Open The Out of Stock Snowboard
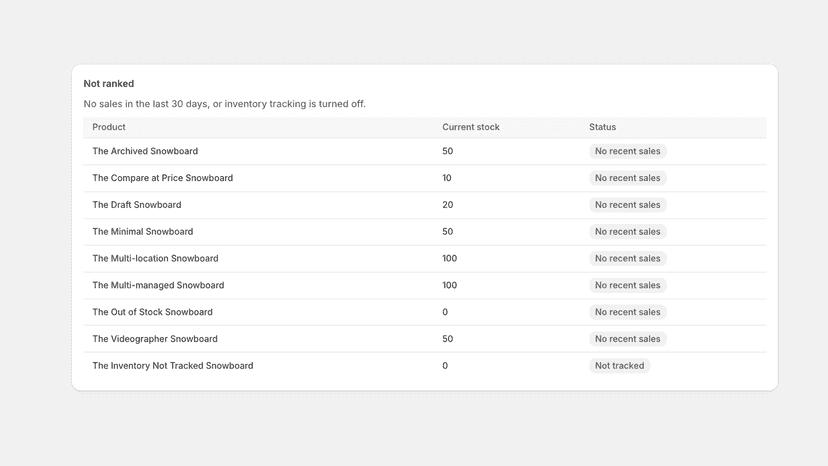Image resolution: width=828 pixels, height=466 pixels. point(153,312)
